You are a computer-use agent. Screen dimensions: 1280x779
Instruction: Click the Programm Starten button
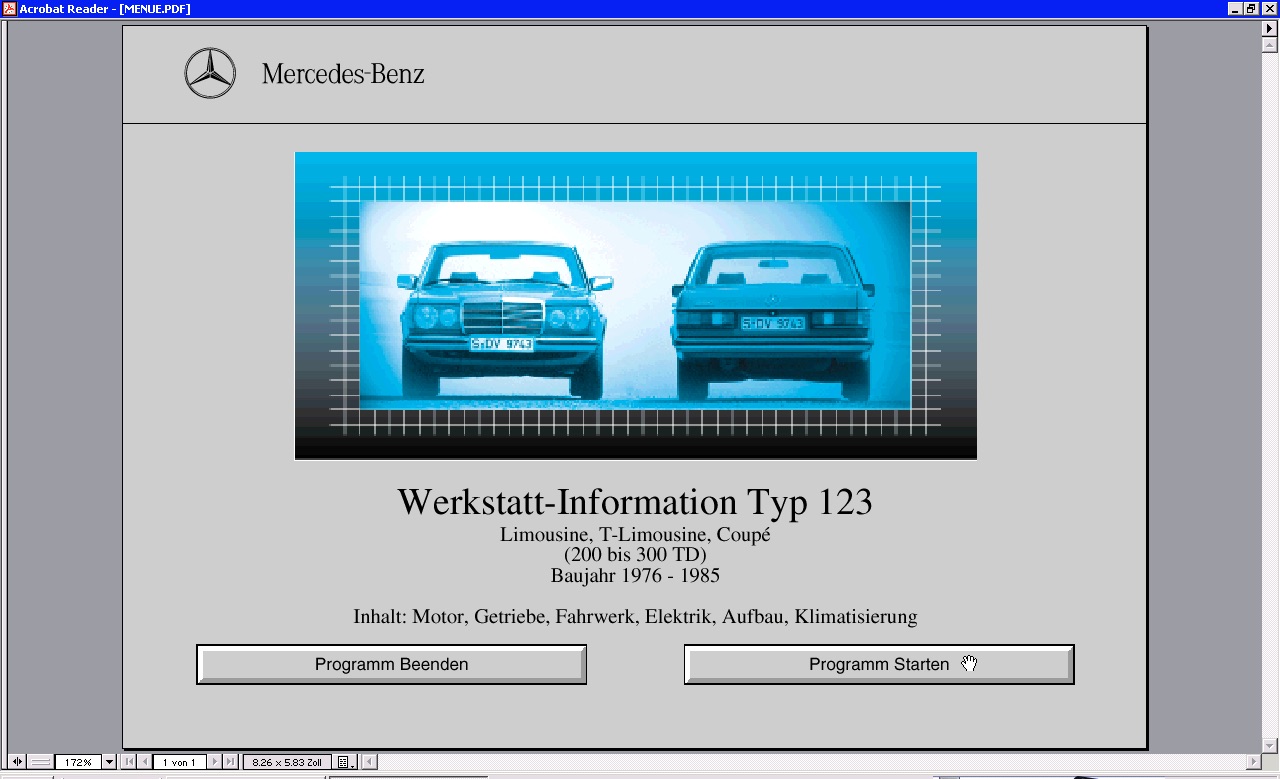tap(879, 664)
